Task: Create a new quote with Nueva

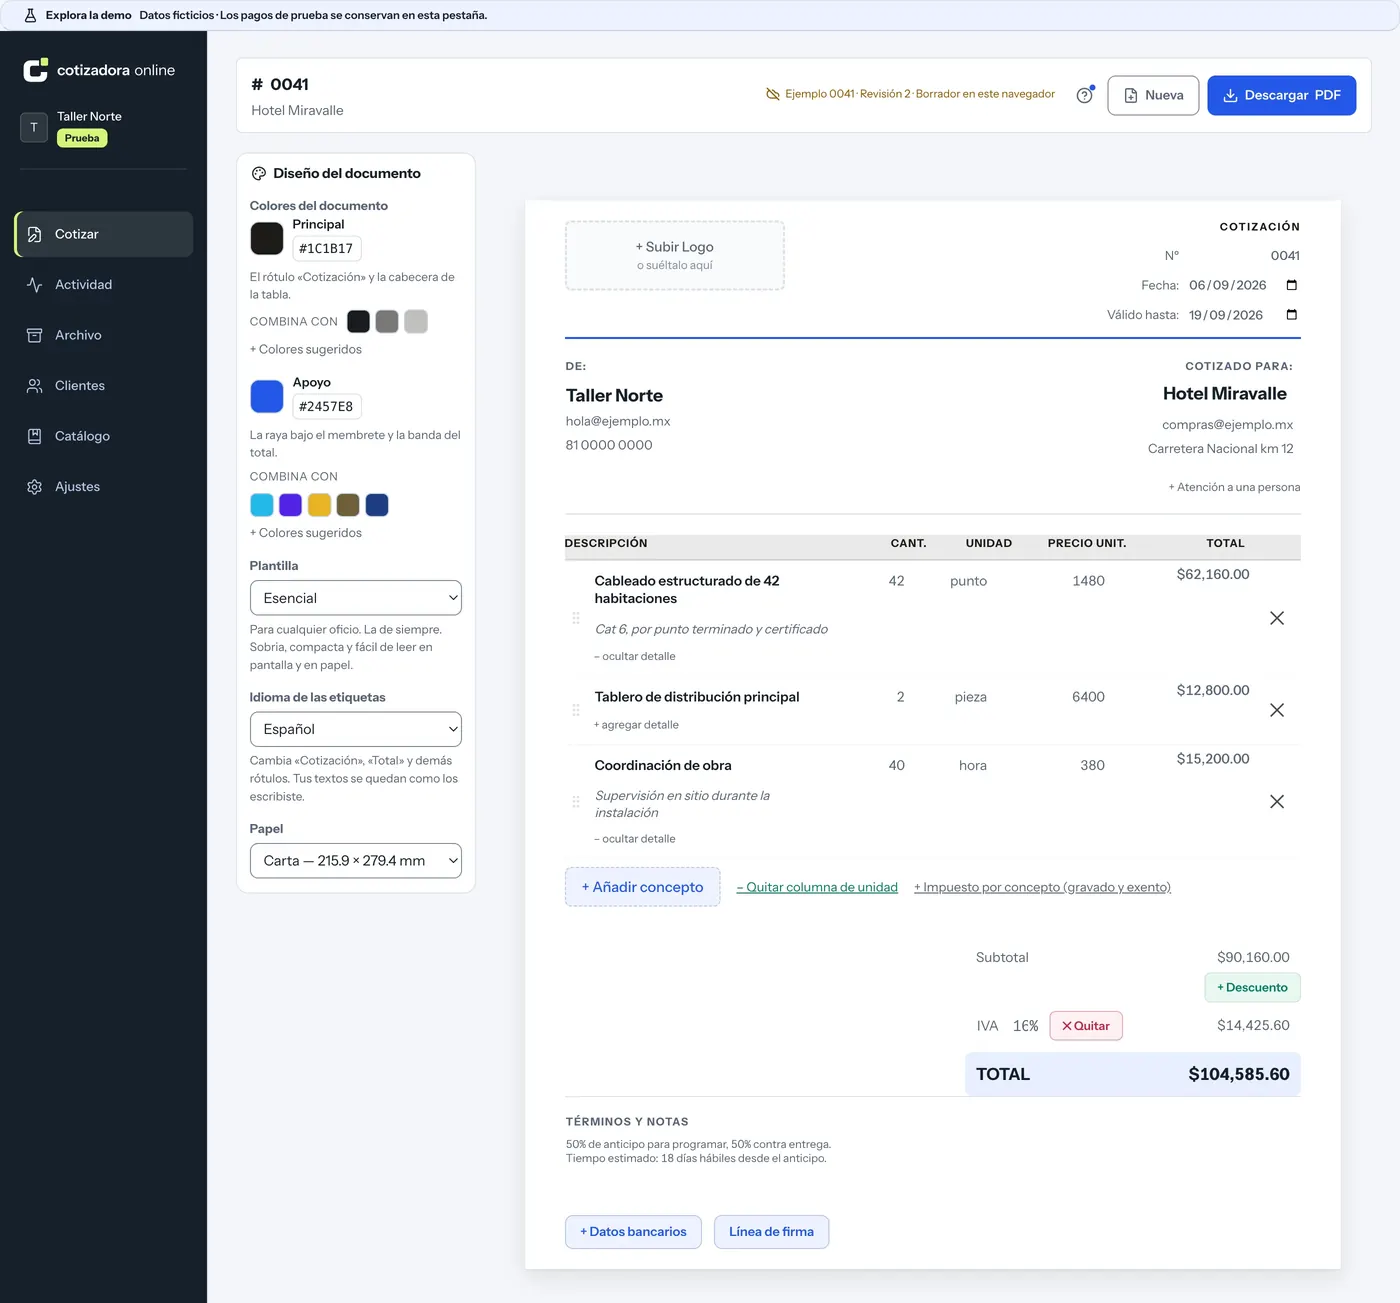Action: pyautogui.click(x=1153, y=95)
